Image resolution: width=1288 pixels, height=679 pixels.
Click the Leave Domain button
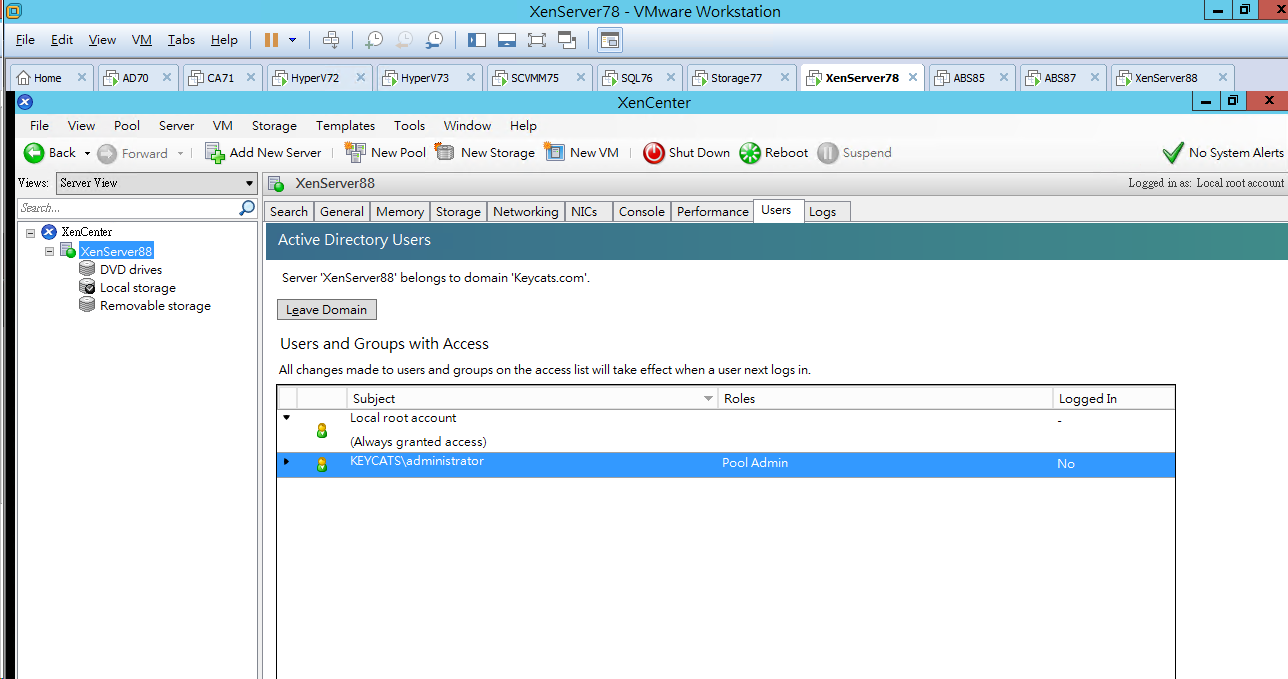tap(327, 310)
